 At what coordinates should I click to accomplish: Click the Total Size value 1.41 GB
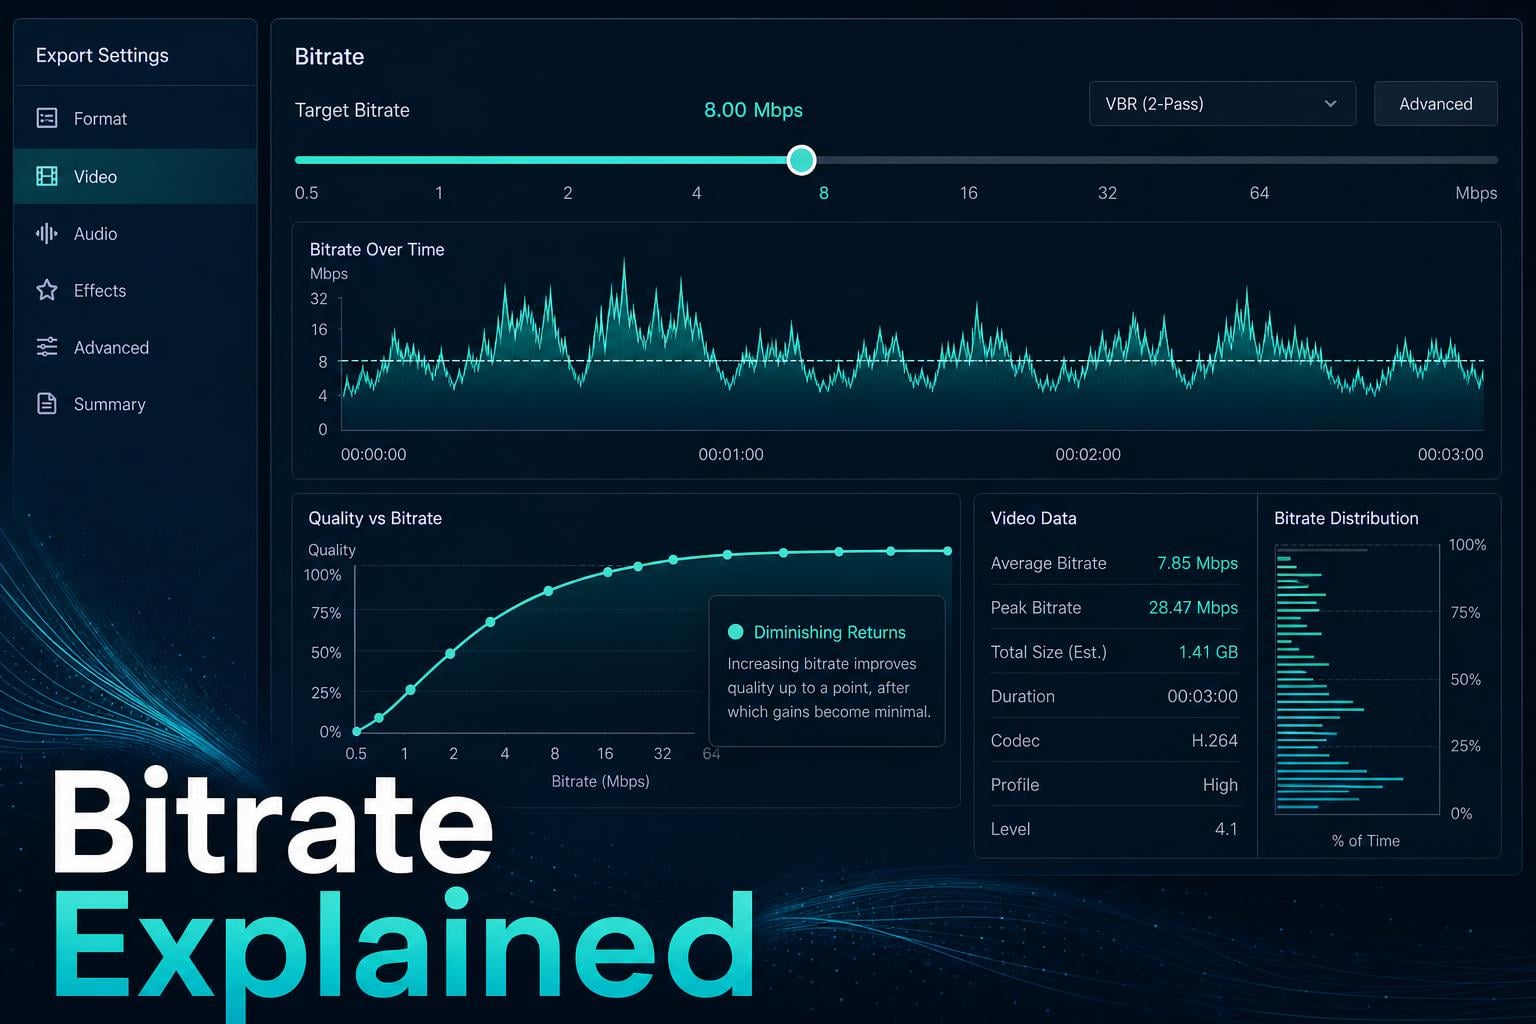(1208, 652)
